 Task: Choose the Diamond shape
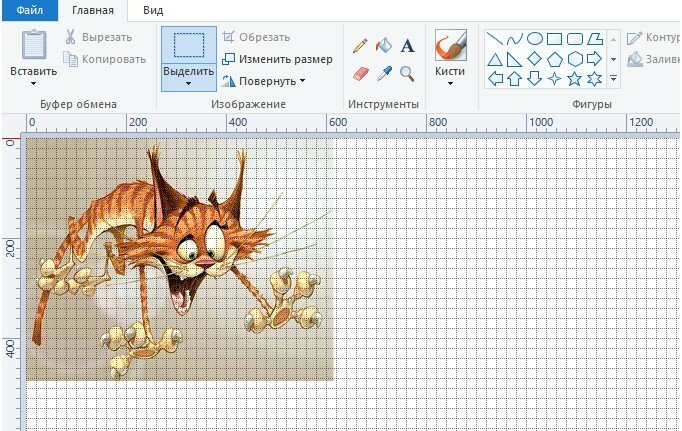pos(535,59)
